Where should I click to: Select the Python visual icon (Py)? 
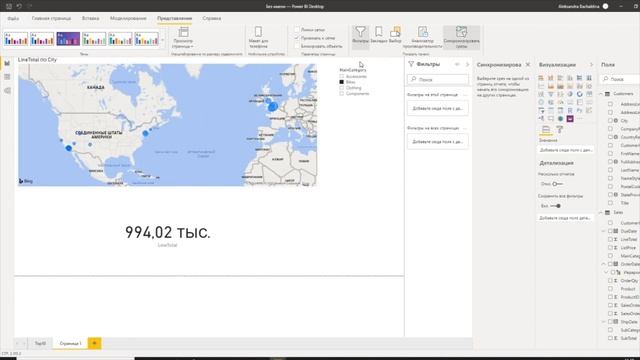[x=580, y=111]
